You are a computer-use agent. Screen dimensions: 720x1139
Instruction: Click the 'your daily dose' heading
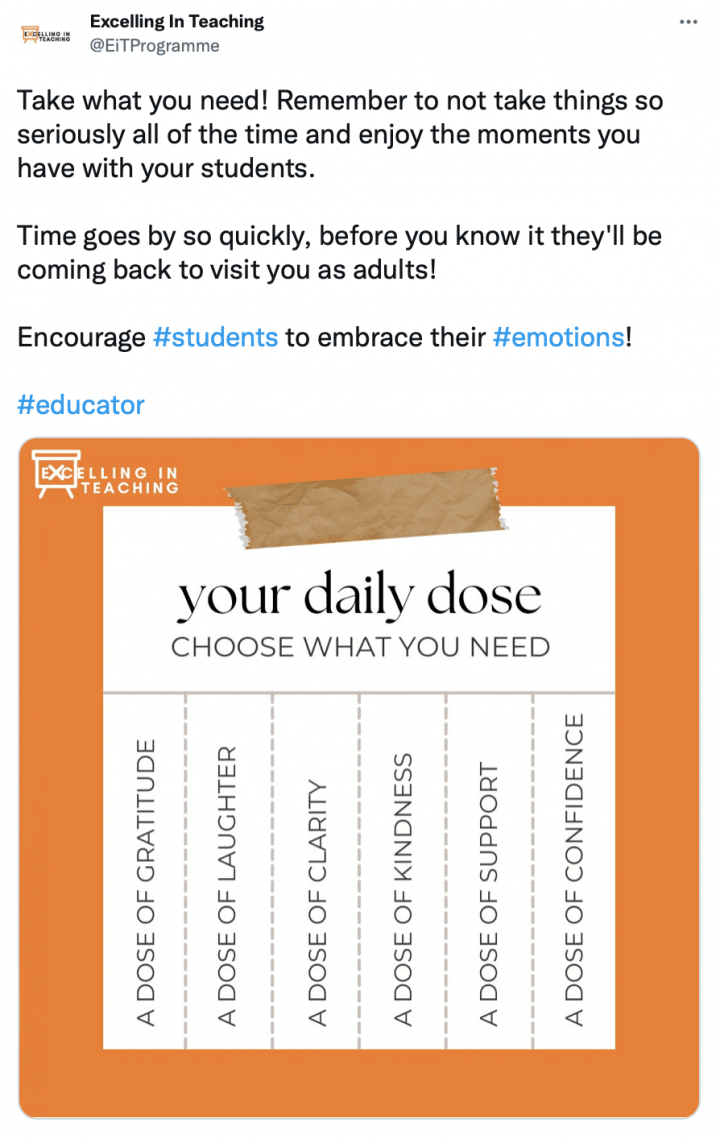360,595
